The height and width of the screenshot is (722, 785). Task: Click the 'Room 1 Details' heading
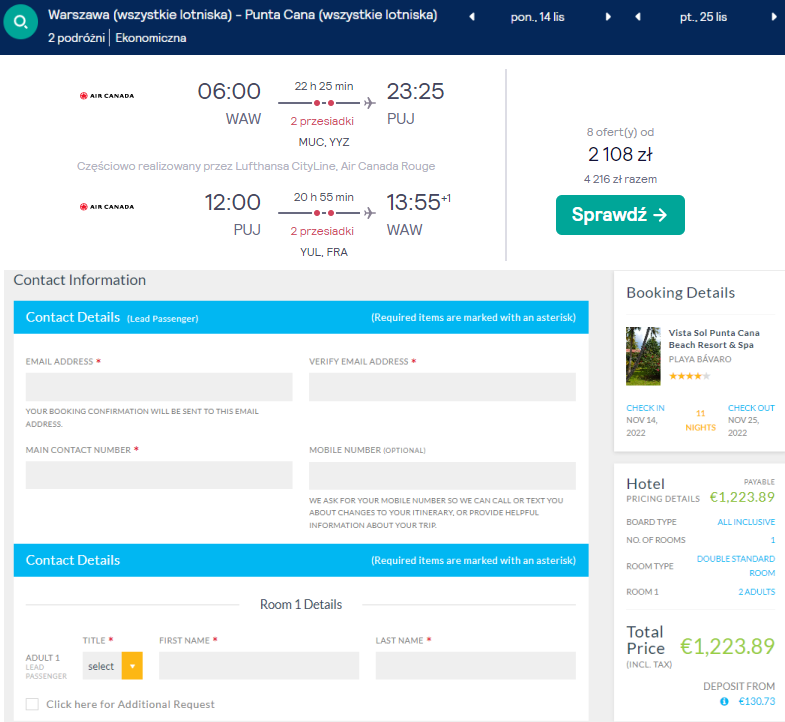[301, 604]
